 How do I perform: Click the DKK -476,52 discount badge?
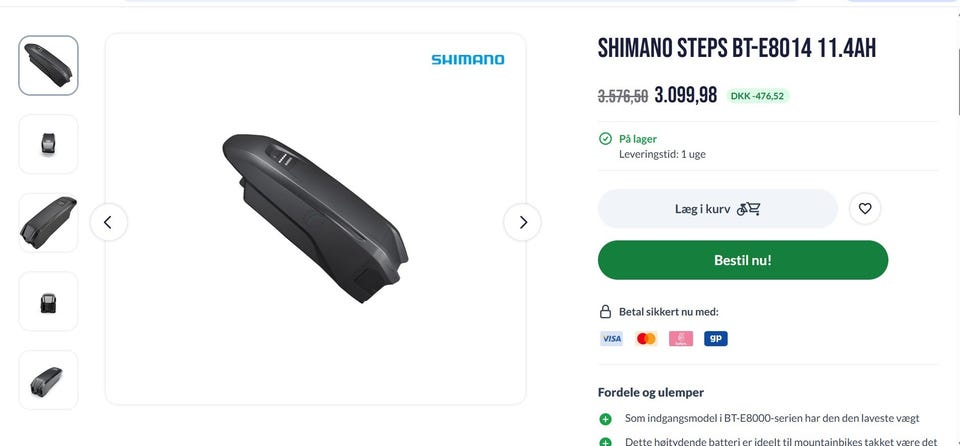(757, 96)
